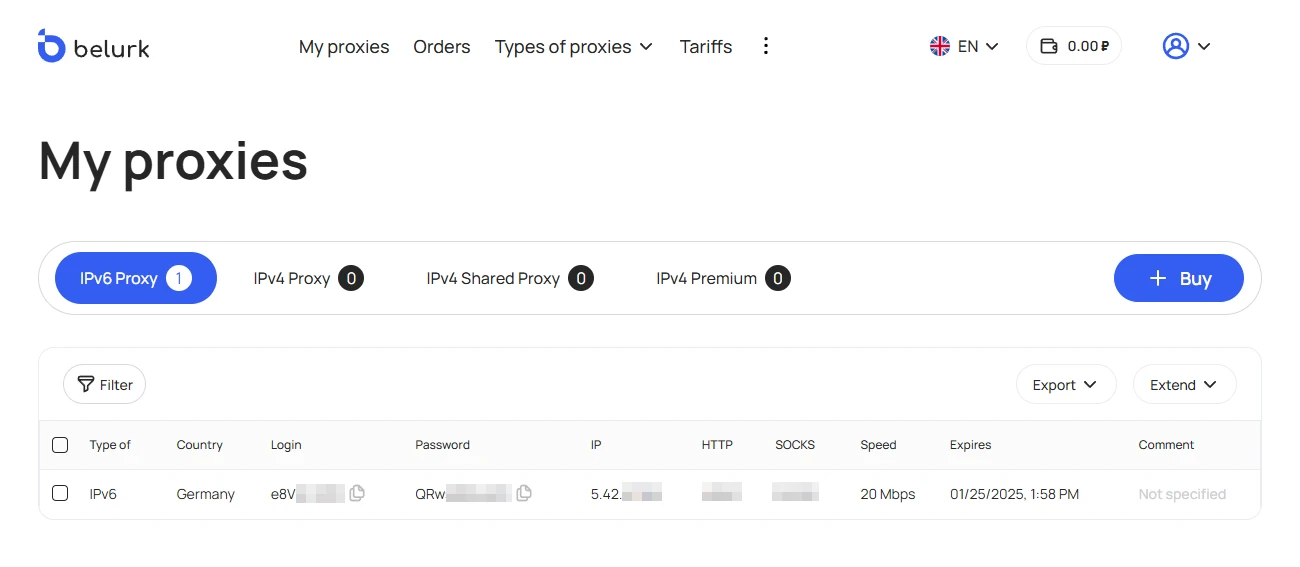Expand the Extend dropdown
The width and height of the screenshot is (1300, 567).
coord(1184,385)
